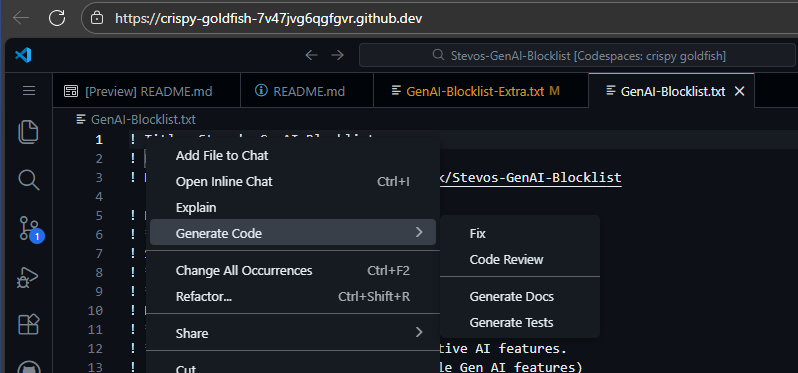The image size is (798, 373).
Task: Click the text 'tive AI features.'
Action: coord(503,349)
